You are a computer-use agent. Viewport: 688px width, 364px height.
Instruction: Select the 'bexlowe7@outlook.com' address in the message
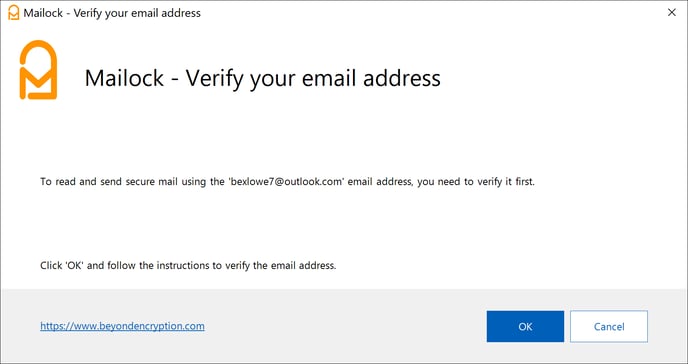286,182
